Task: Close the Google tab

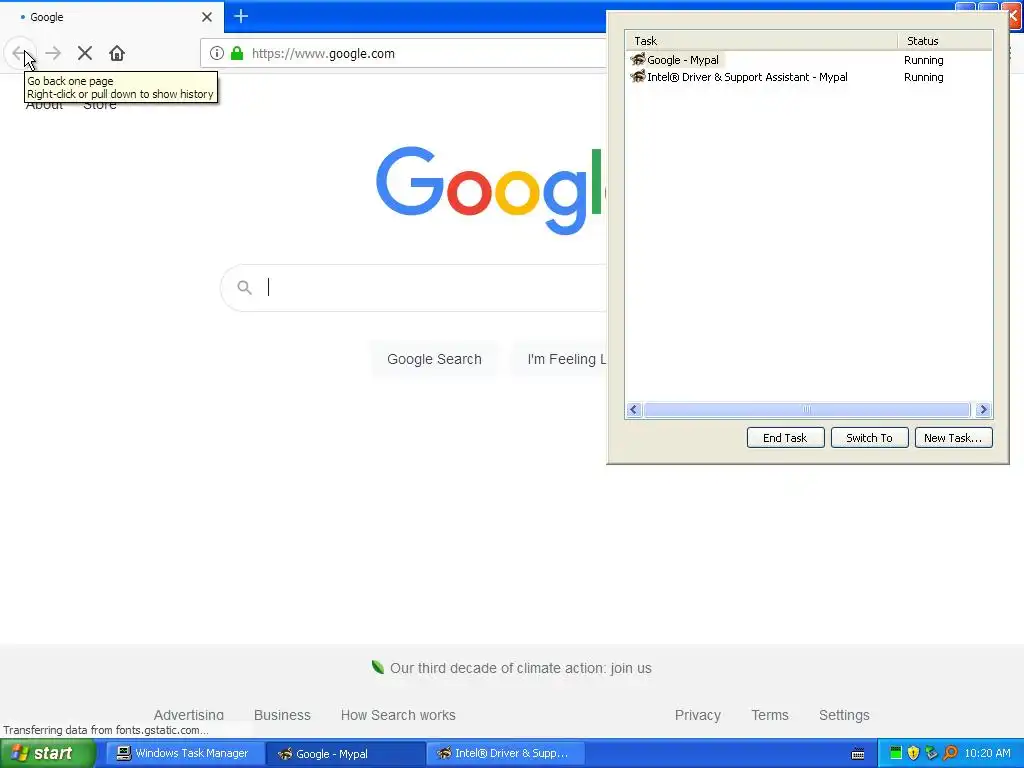Action: (x=207, y=17)
